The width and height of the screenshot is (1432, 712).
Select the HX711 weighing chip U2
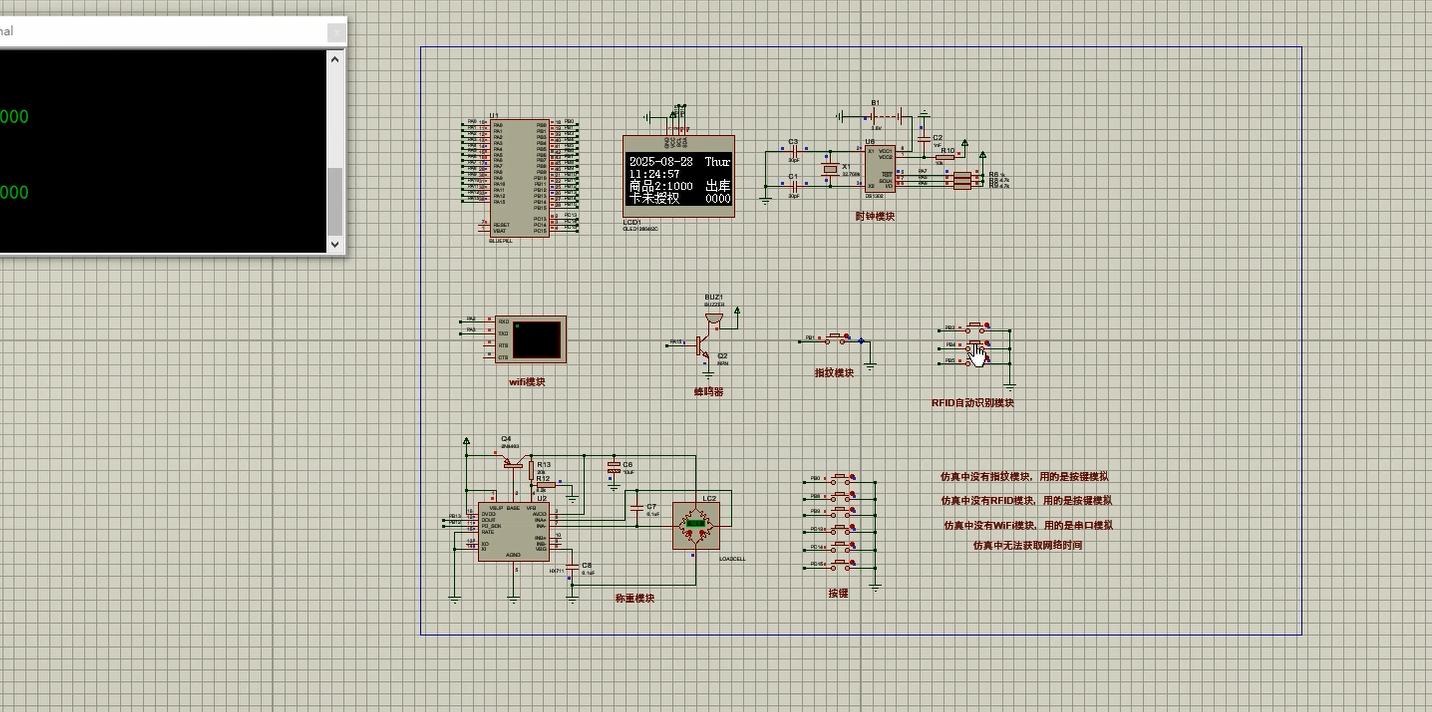click(x=514, y=531)
